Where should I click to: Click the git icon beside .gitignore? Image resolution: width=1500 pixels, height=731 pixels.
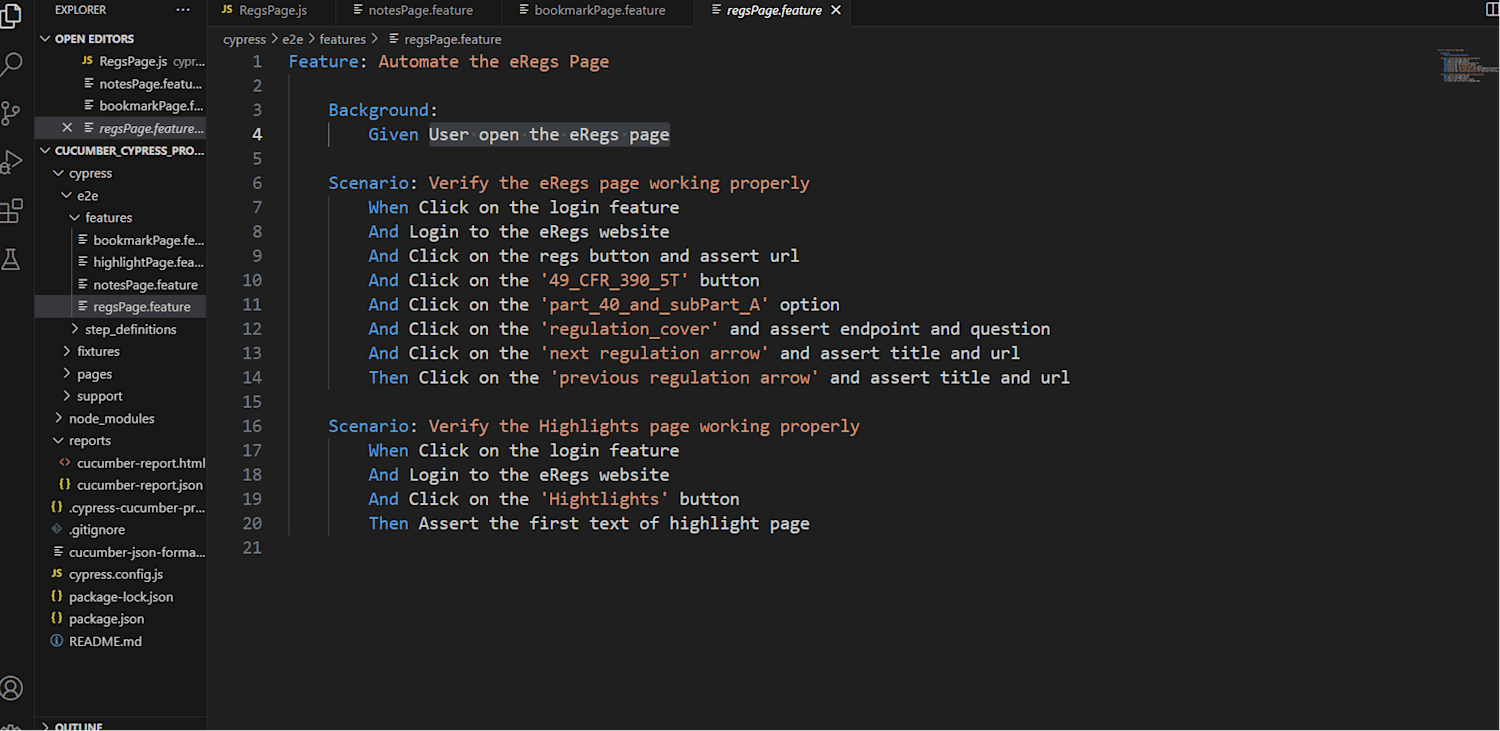point(57,530)
